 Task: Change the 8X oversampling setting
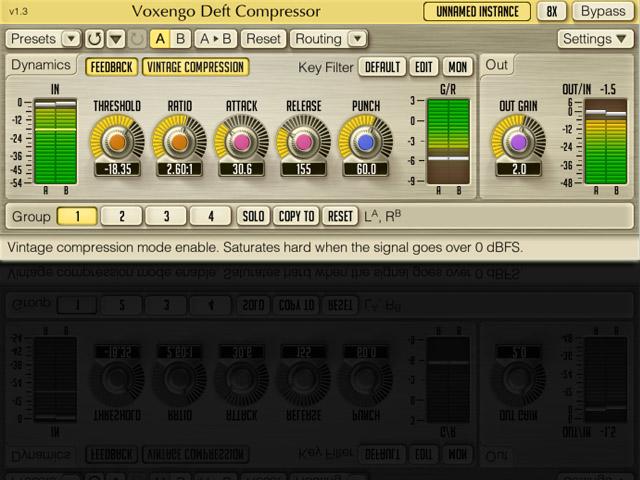[x=551, y=11]
